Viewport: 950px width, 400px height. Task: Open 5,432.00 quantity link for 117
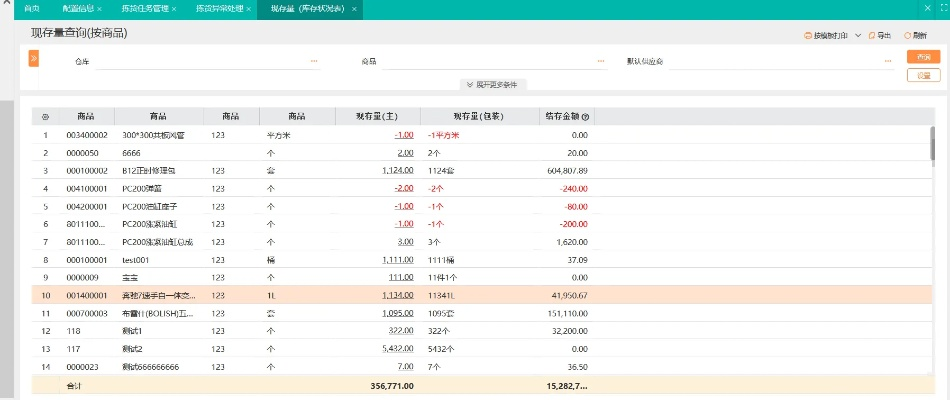[x=398, y=349]
